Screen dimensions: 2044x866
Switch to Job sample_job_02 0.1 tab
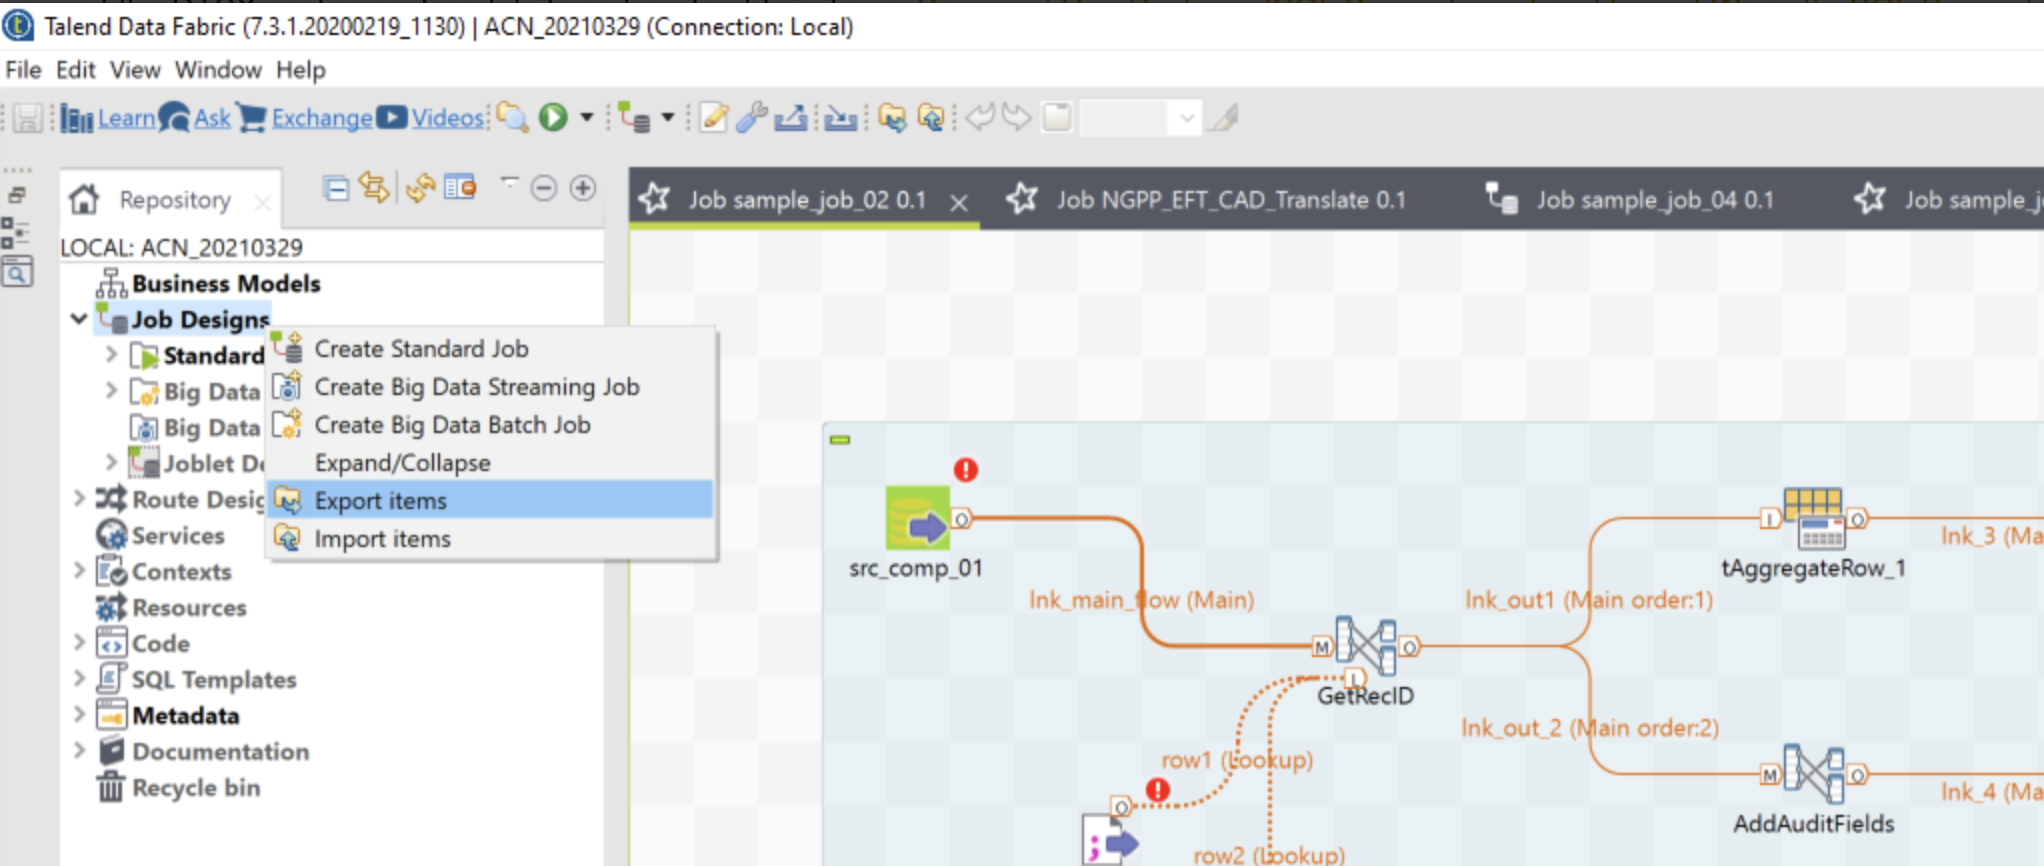coord(806,200)
